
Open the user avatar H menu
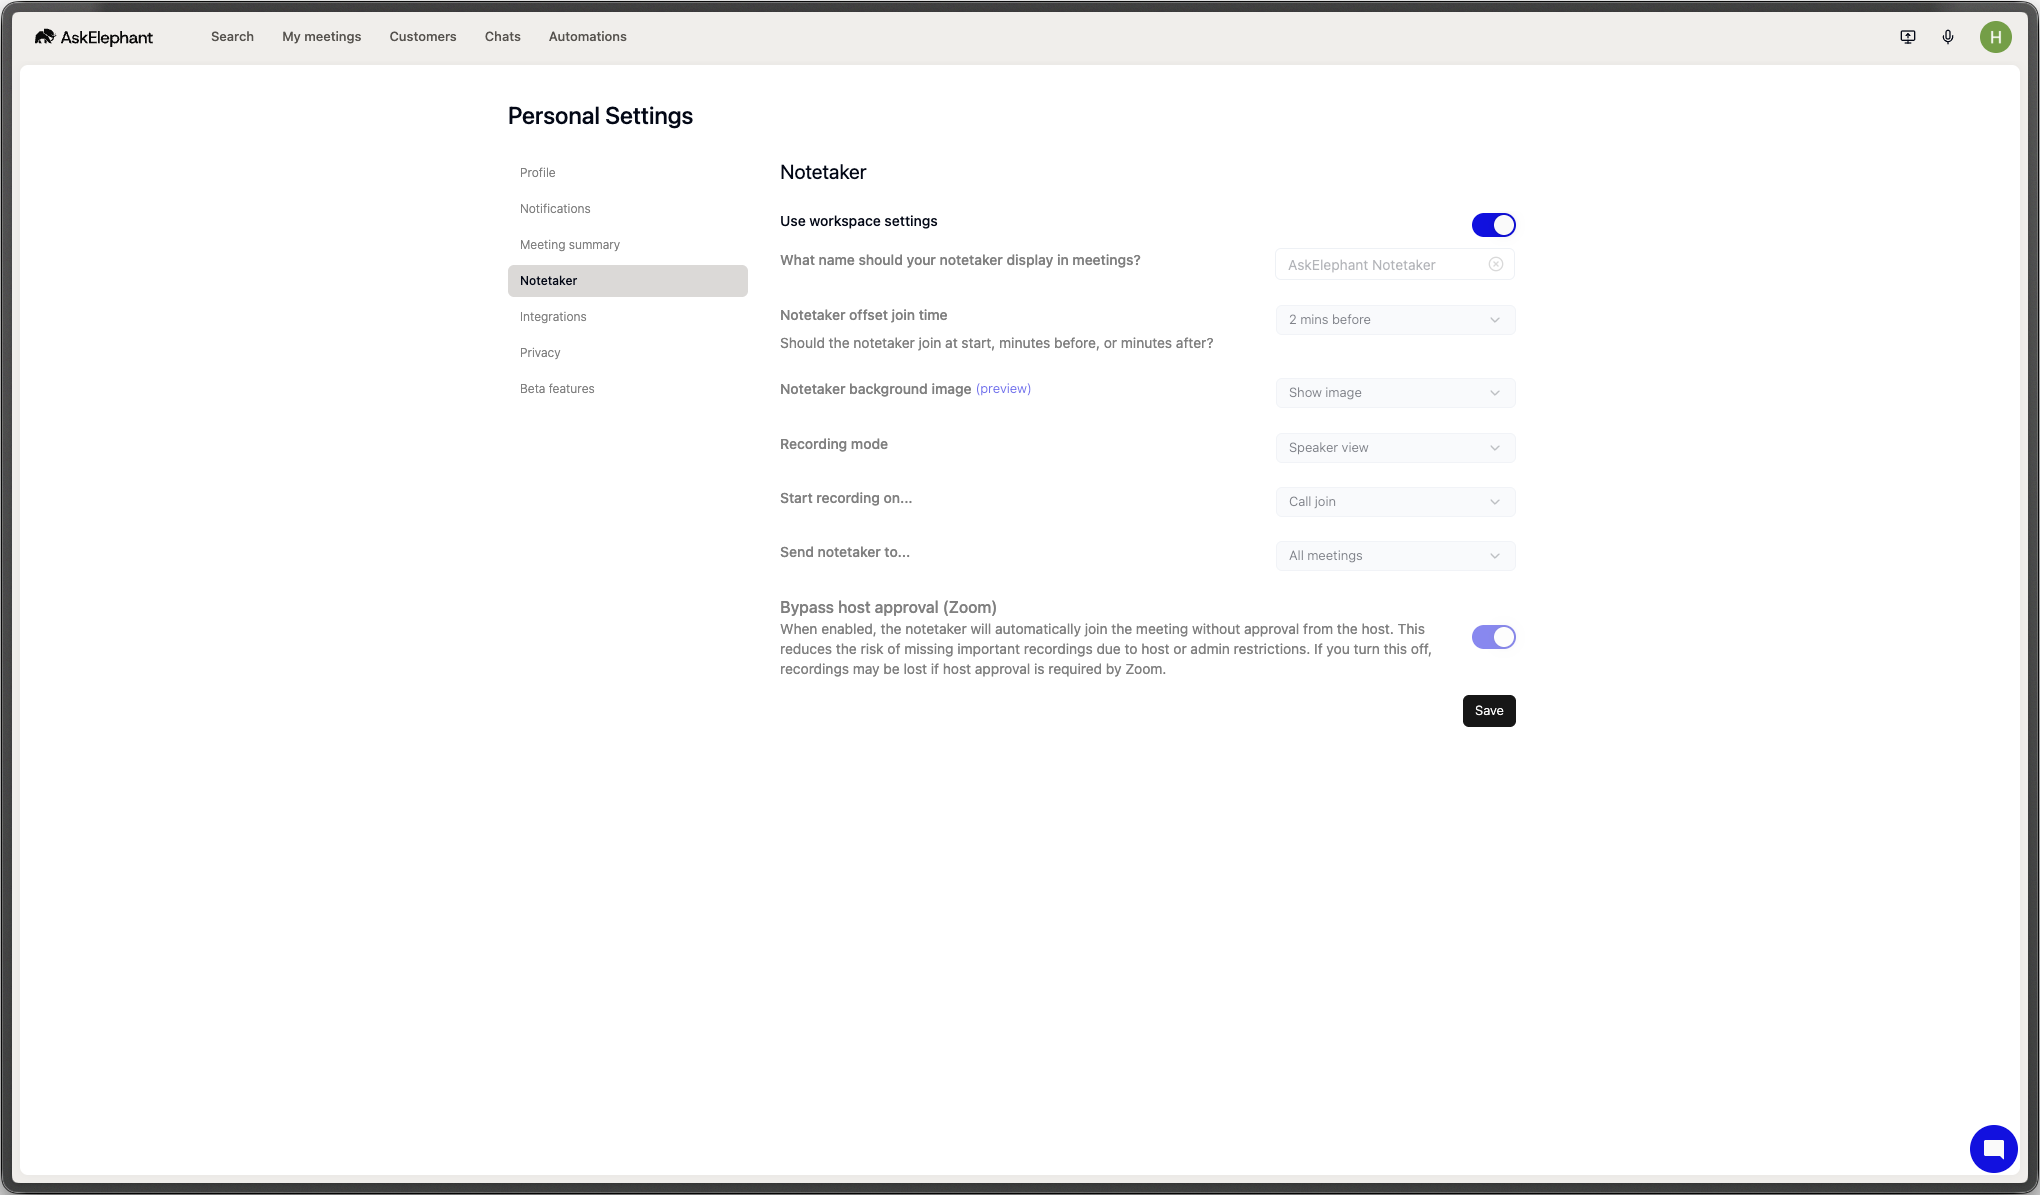pyautogui.click(x=1995, y=37)
